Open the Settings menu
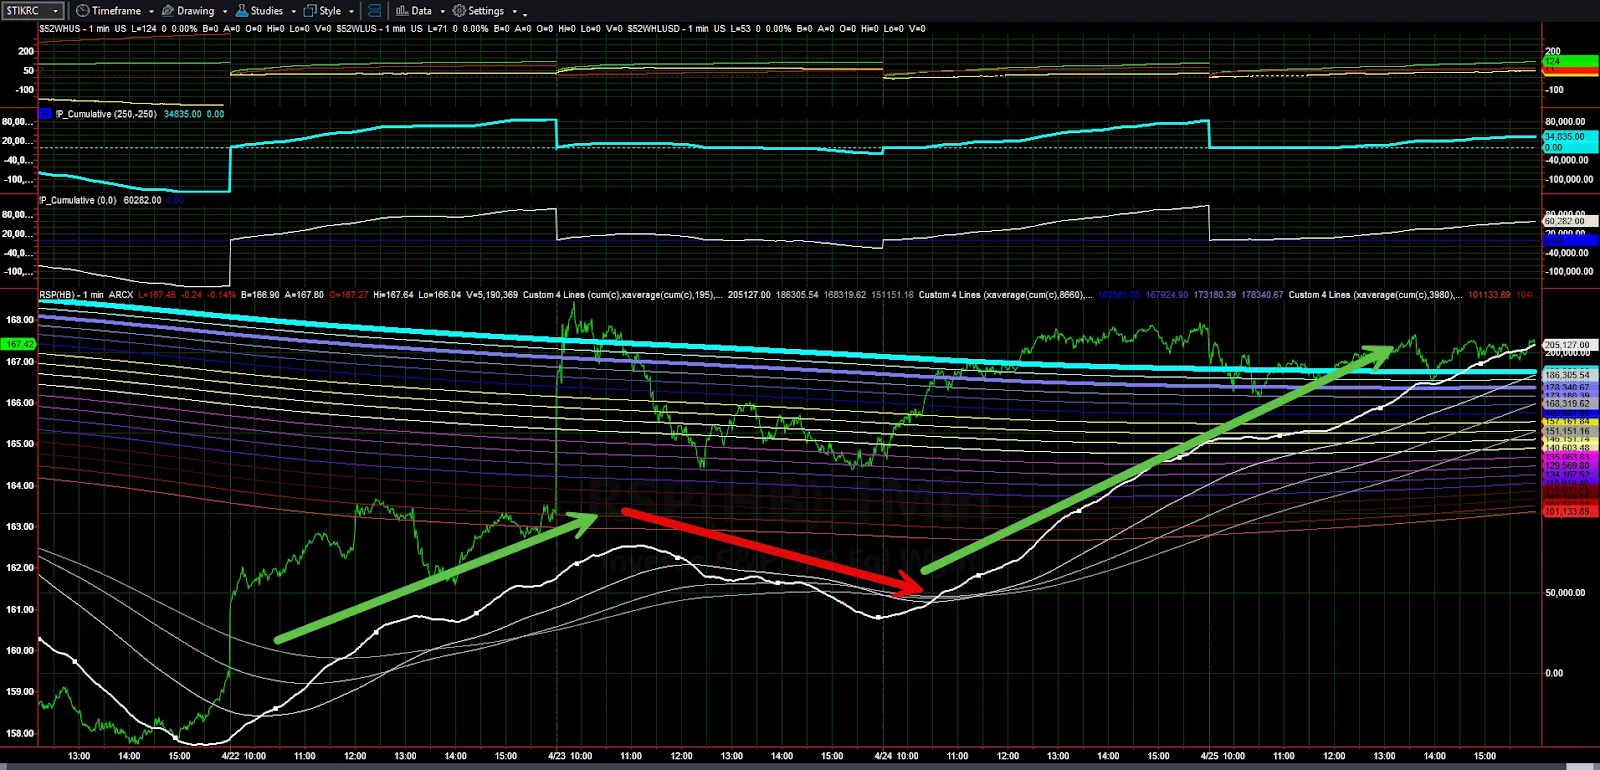 (x=486, y=11)
